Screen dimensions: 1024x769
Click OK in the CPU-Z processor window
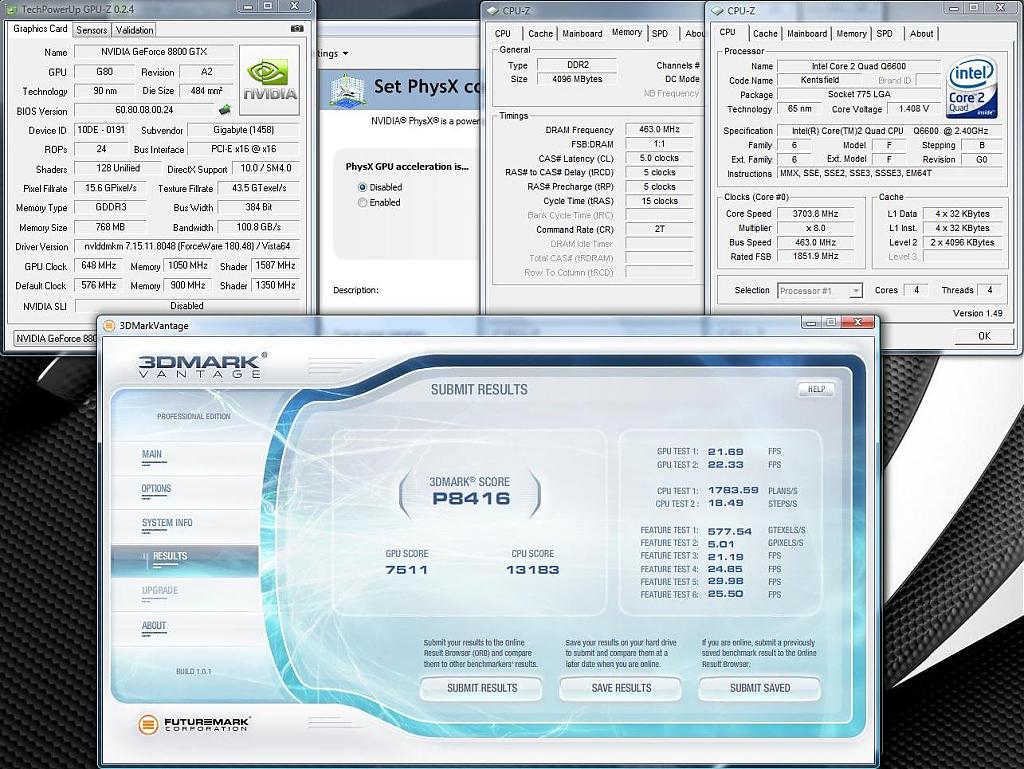pos(984,336)
